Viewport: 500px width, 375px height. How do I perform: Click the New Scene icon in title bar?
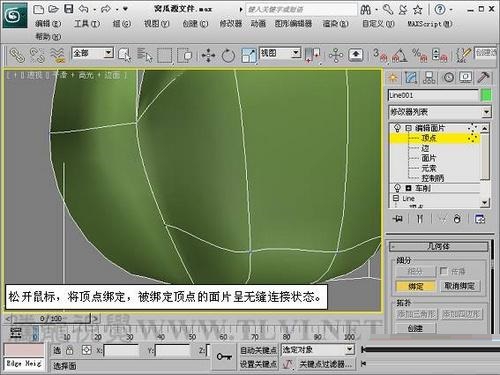(x=38, y=9)
